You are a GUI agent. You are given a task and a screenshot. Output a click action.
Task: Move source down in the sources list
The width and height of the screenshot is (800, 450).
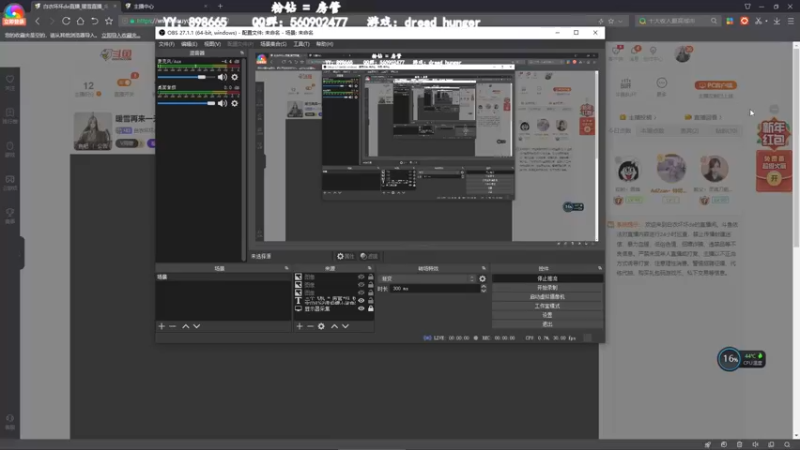click(345, 326)
